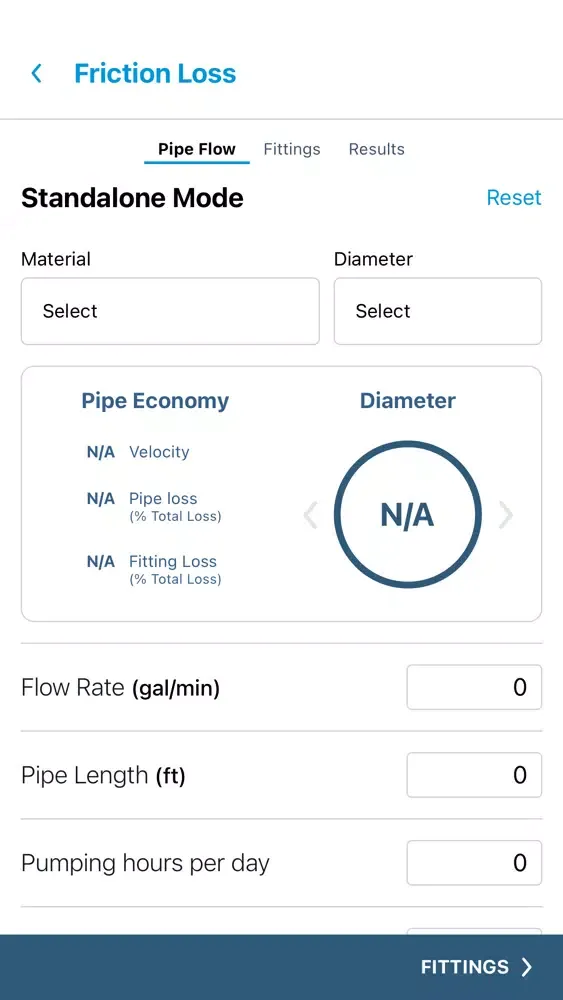Reset the Standalone Mode form

pyautogui.click(x=514, y=197)
